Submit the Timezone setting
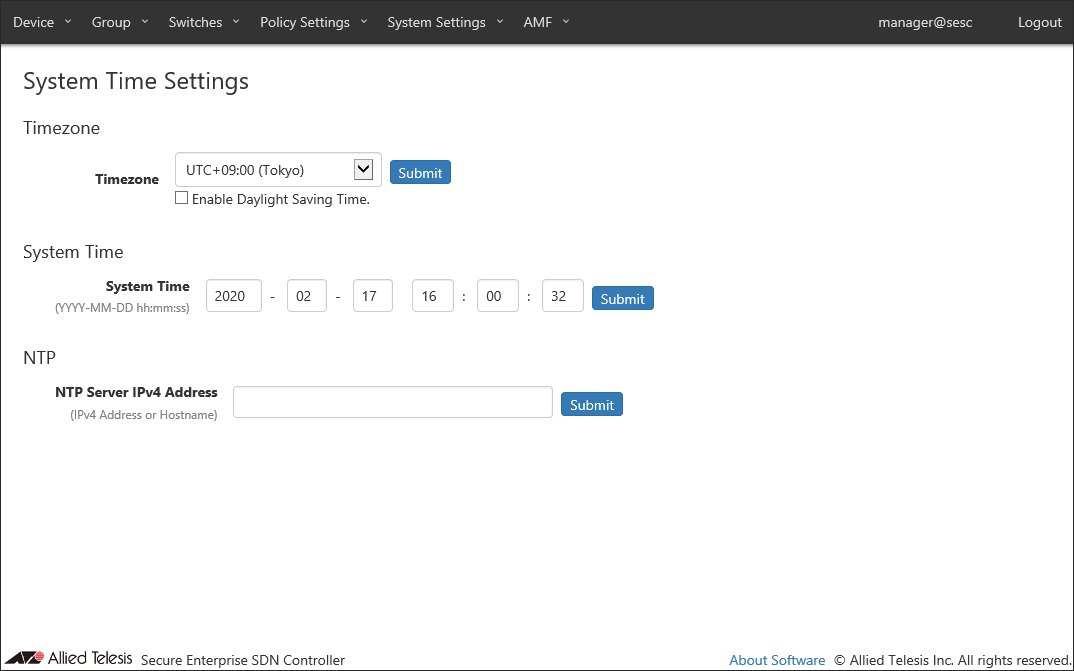This screenshot has height=671, width=1074. click(420, 172)
